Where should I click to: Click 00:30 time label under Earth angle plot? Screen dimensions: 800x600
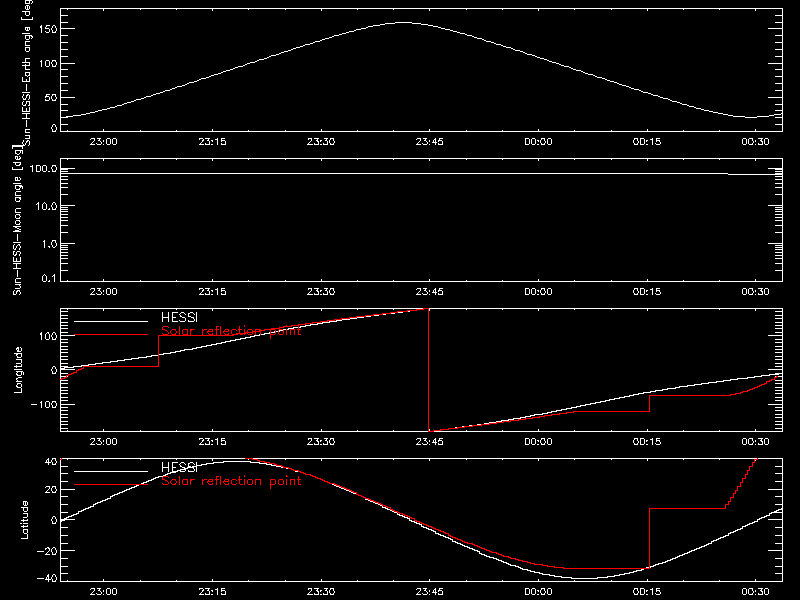755,142
